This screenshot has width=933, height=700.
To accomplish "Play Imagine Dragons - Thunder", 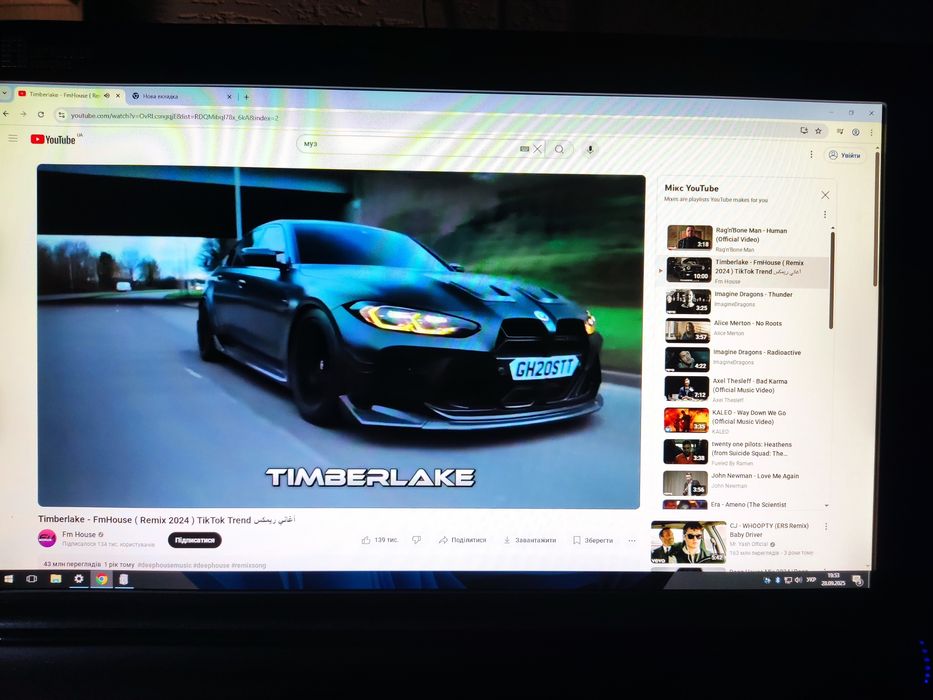I will (x=744, y=301).
